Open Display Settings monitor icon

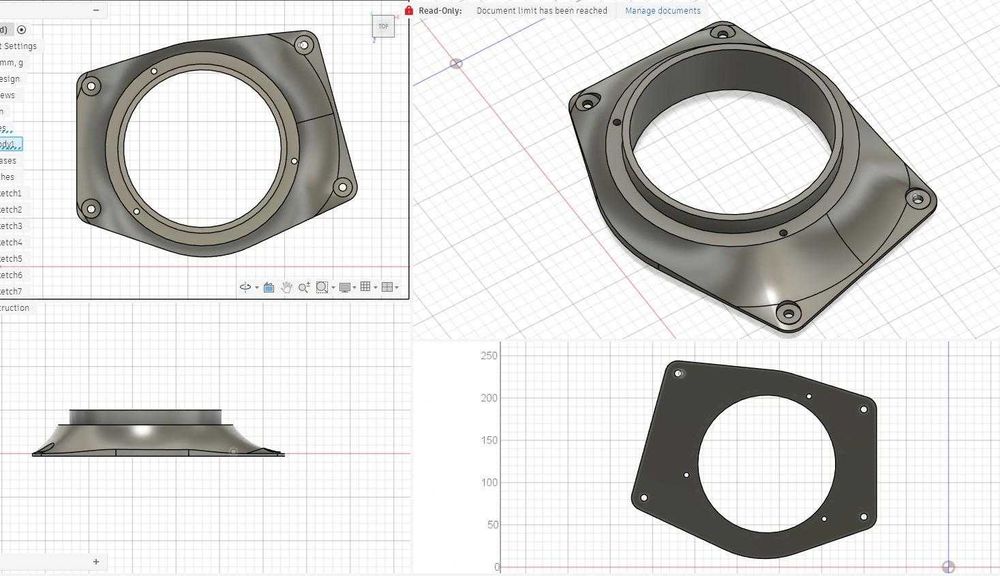pos(345,287)
